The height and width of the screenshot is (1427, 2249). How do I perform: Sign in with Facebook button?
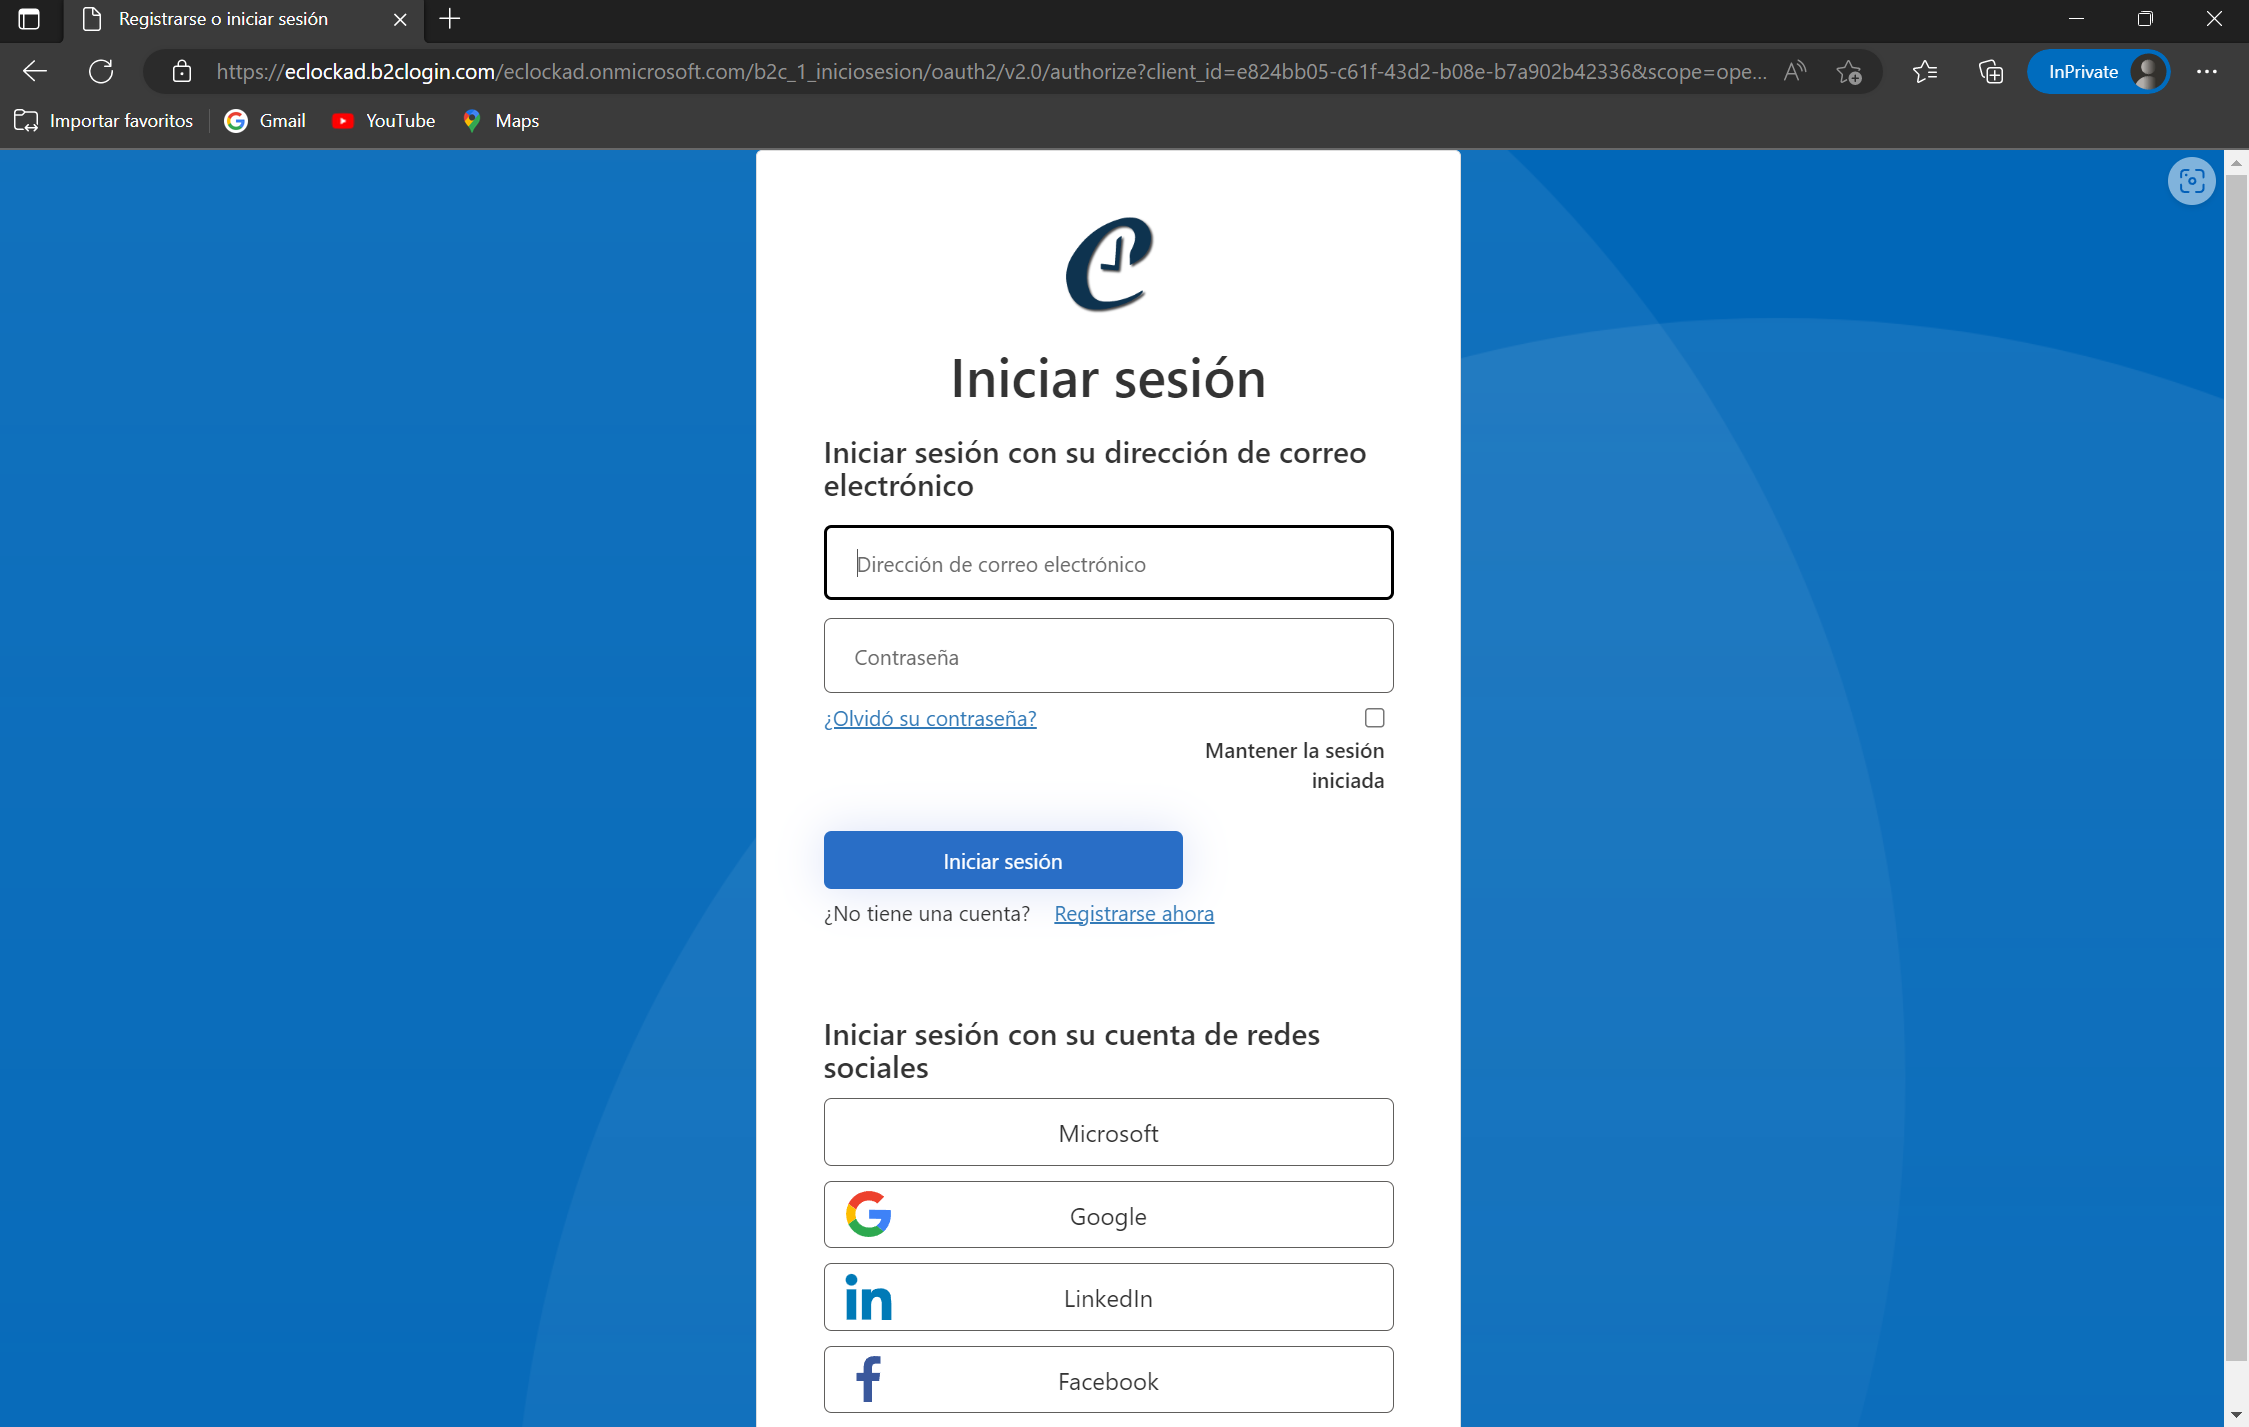click(1108, 1380)
